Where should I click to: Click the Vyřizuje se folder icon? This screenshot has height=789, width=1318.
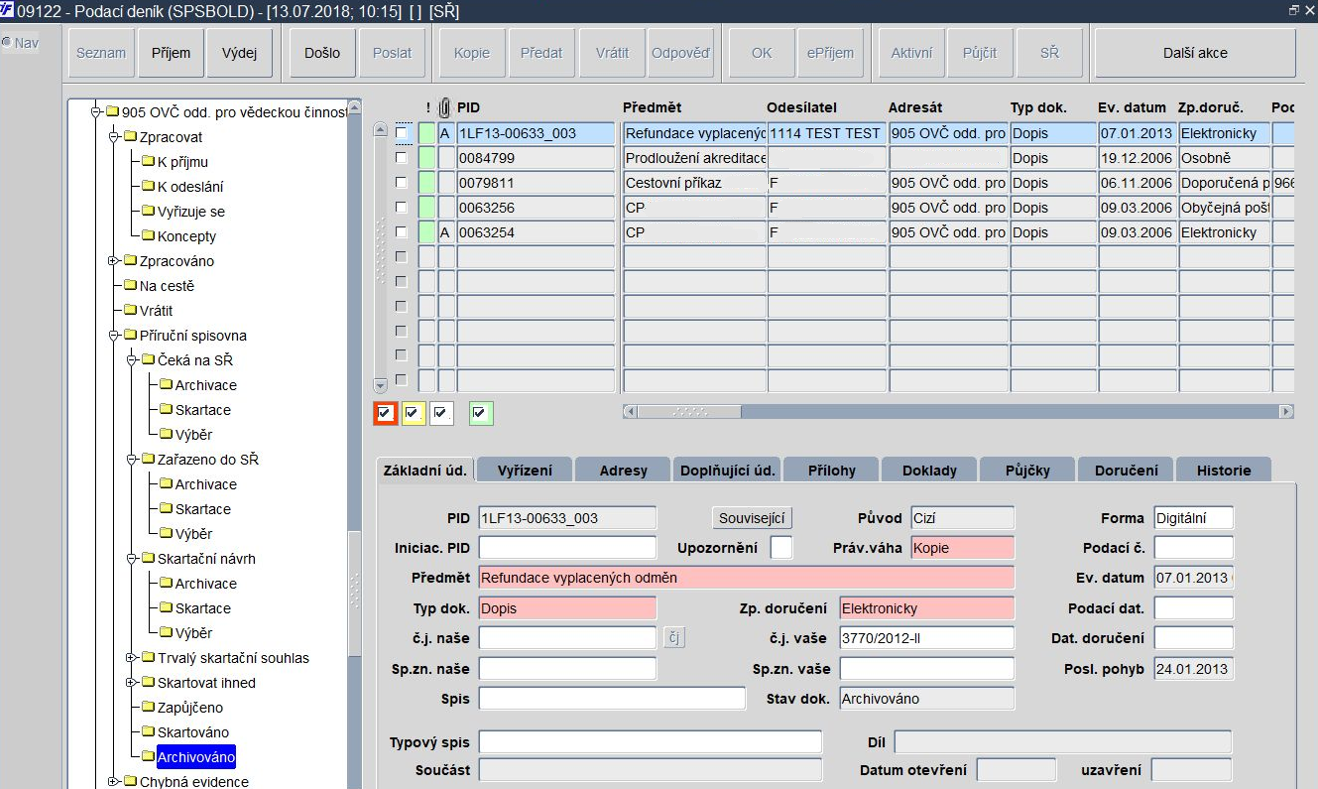point(148,211)
